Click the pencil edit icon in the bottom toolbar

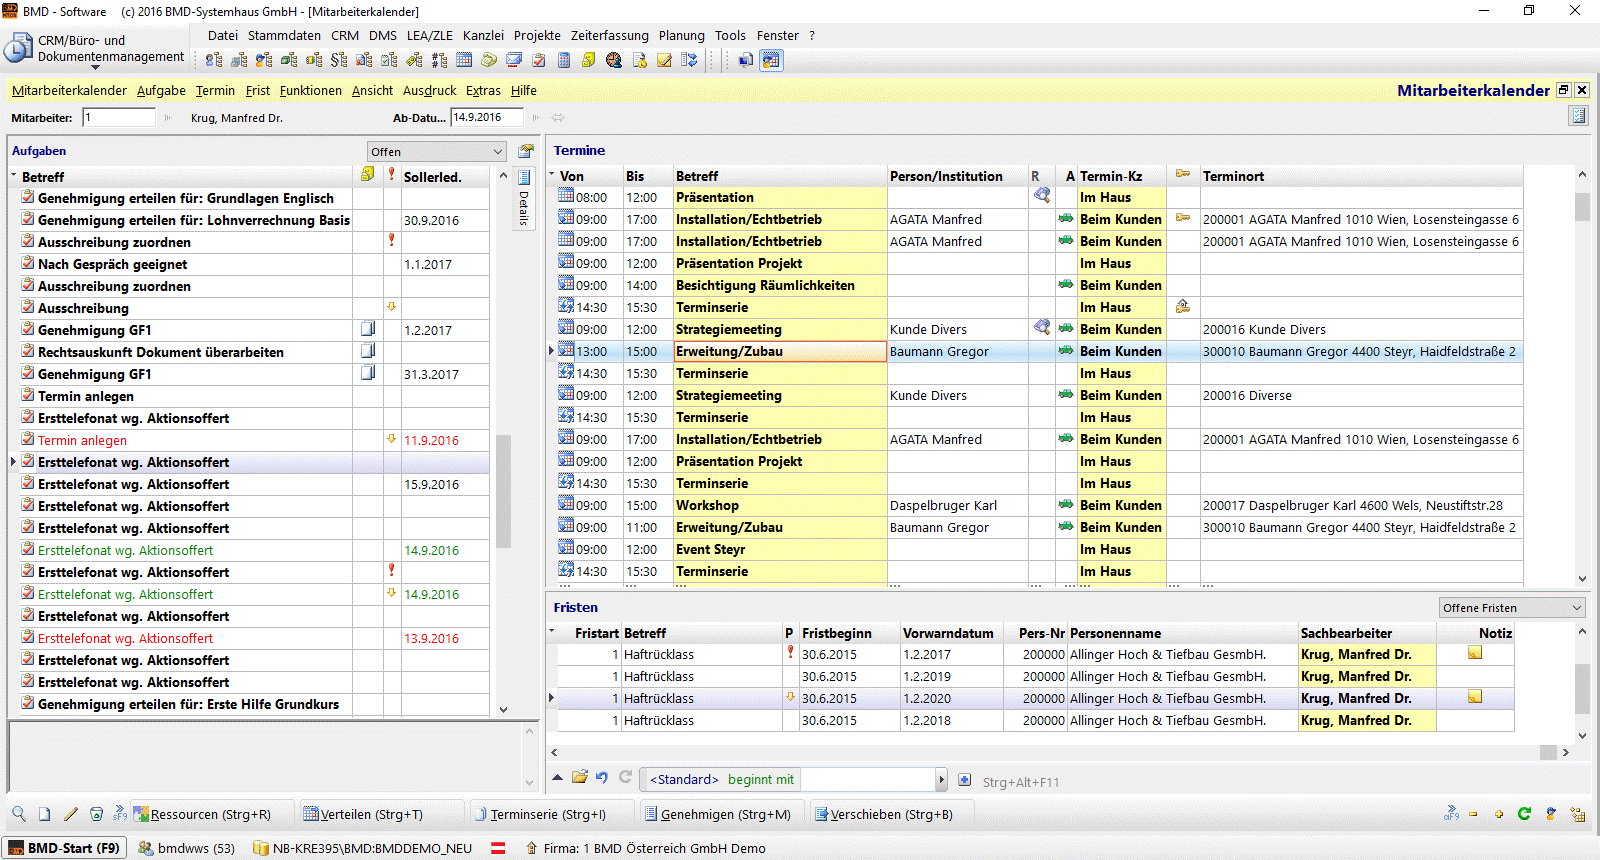70,814
